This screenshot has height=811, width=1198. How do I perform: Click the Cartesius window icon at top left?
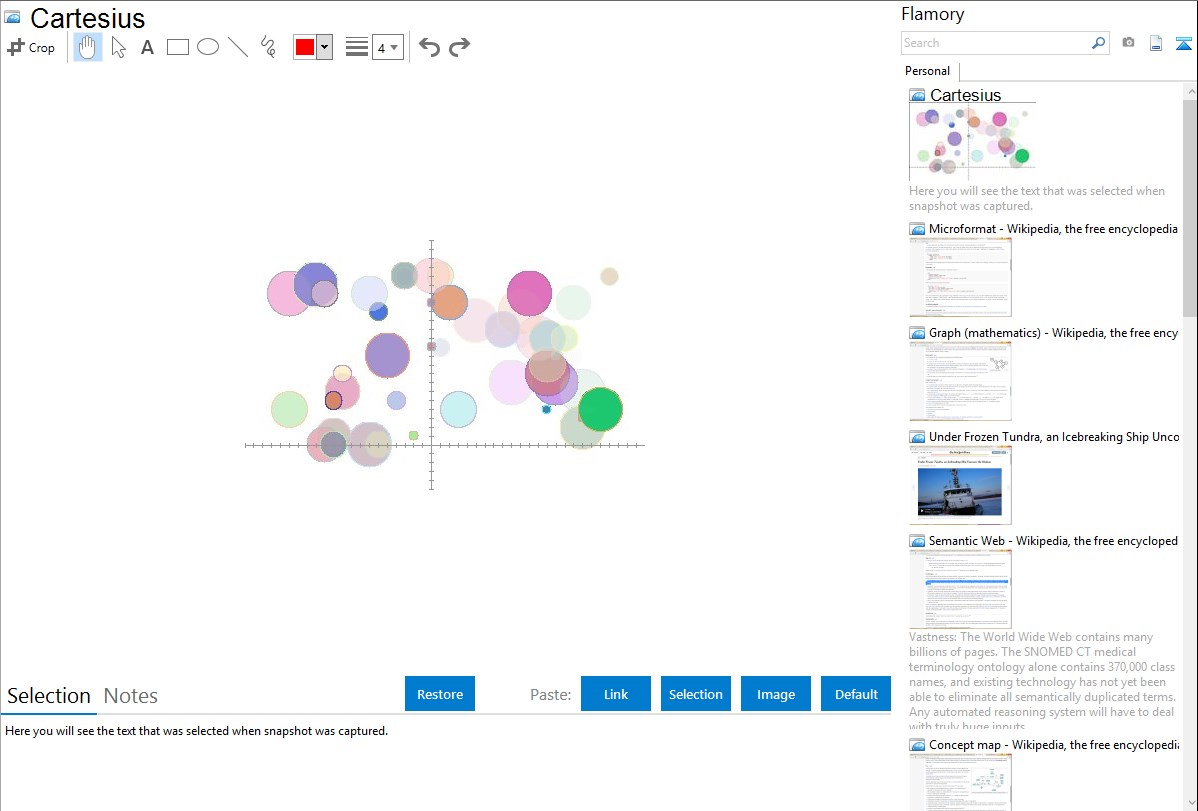(x=12, y=17)
